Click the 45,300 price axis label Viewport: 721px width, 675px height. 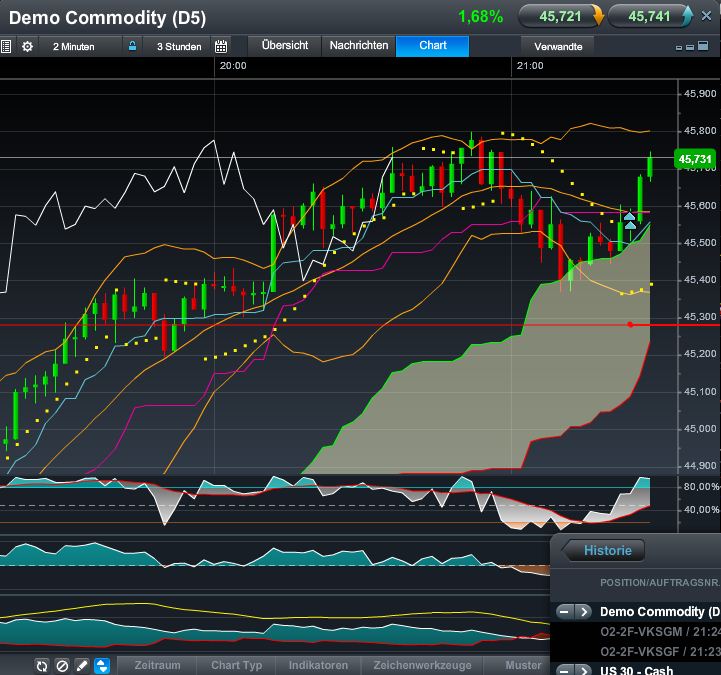coord(700,317)
